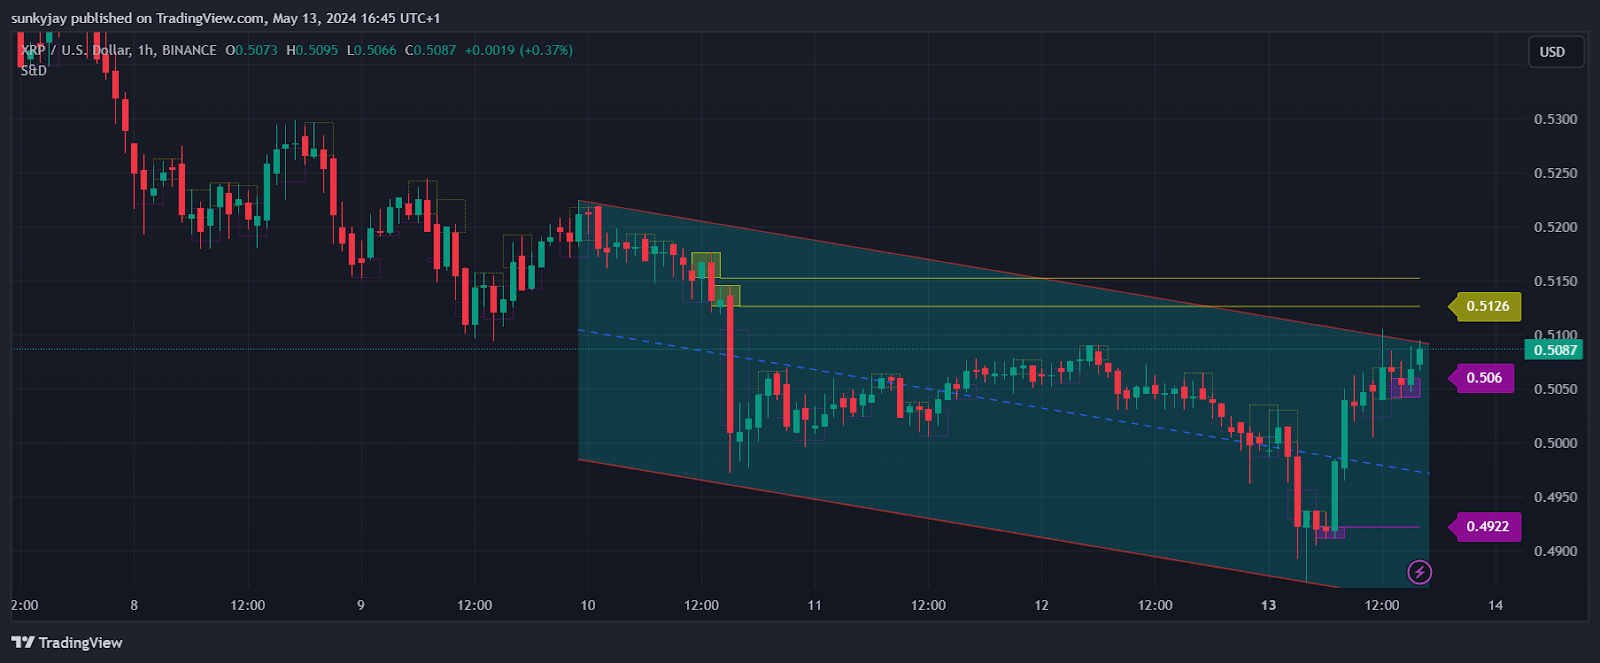1600x663 pixels.
Task: Click the 0.5000 price axis label
Action: [1555, 443]
